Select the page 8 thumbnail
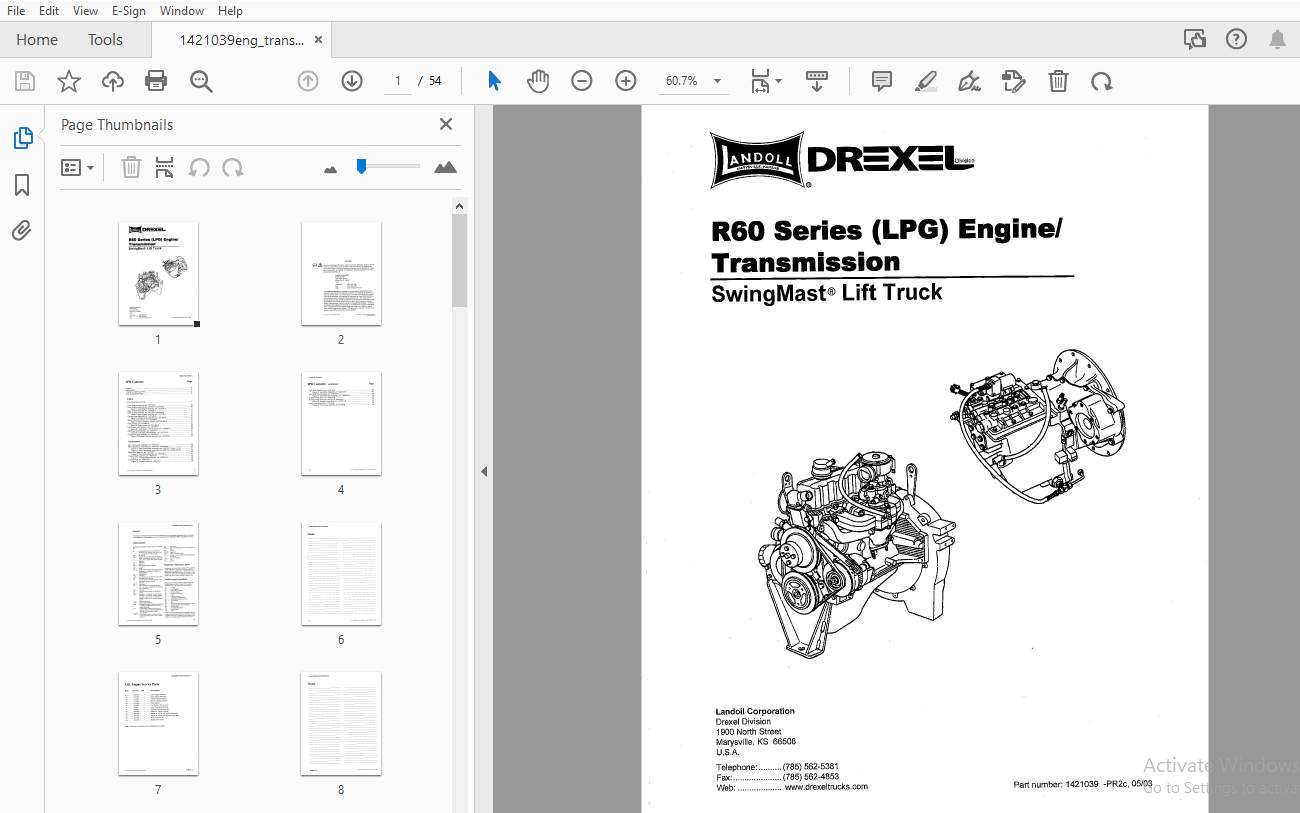Image resolution: width=1300 pixels, height=813 pixels. [x=341, y=723]
